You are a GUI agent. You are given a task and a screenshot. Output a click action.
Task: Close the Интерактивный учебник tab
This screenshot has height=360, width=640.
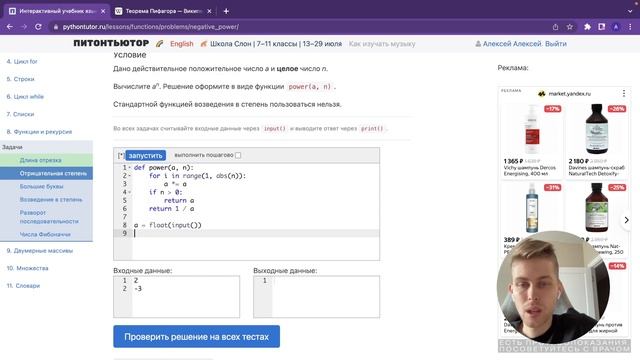[x=103, y=11]
